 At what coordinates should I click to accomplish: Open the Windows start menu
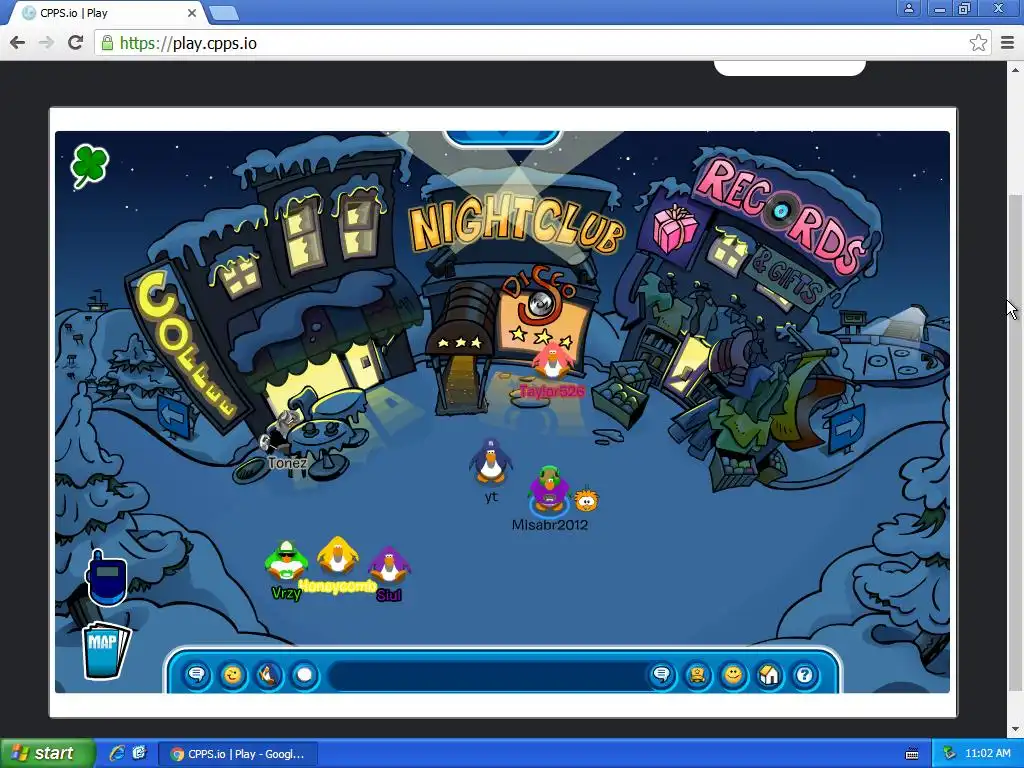pyautogui.click(x=46, y=754)
